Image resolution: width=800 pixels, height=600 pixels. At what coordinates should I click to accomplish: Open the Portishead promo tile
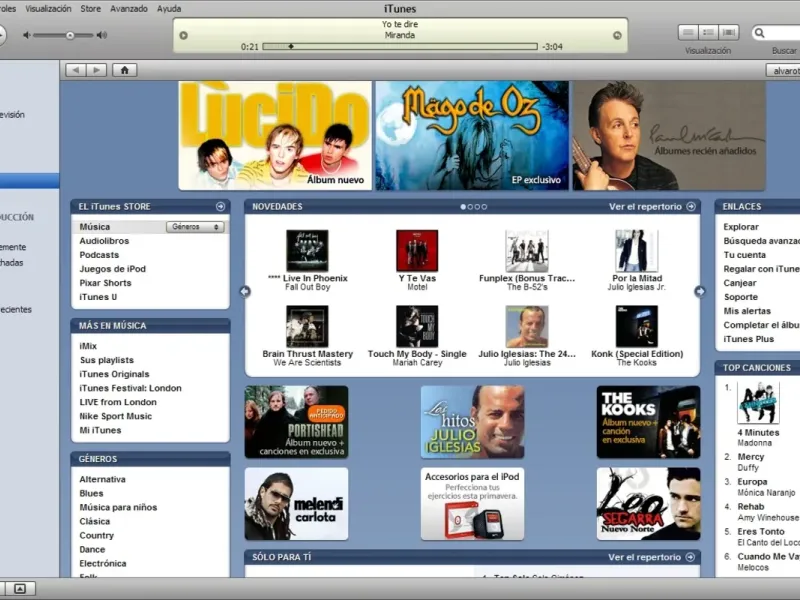point(296,422)
